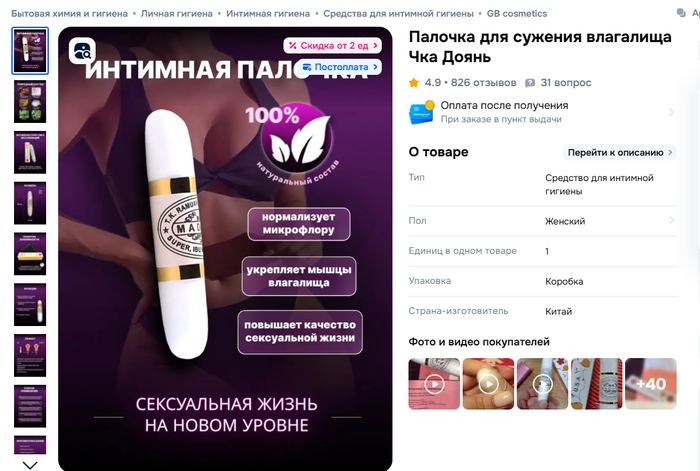Click the orange rating star icon
Screen dimensions: 700x471
click(414, 83)
